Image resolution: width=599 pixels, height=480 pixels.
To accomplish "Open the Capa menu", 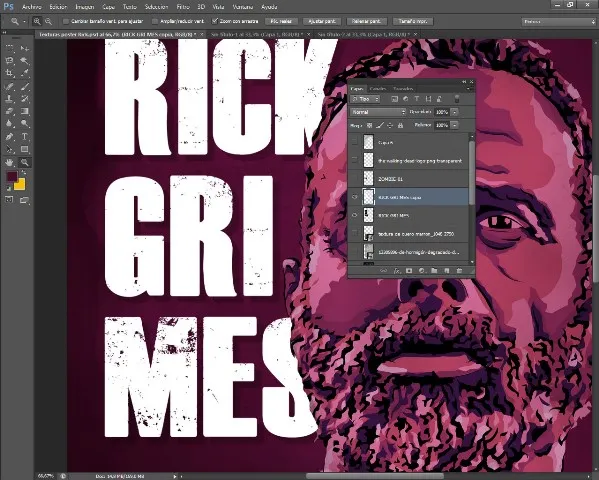I will (108, 7).
